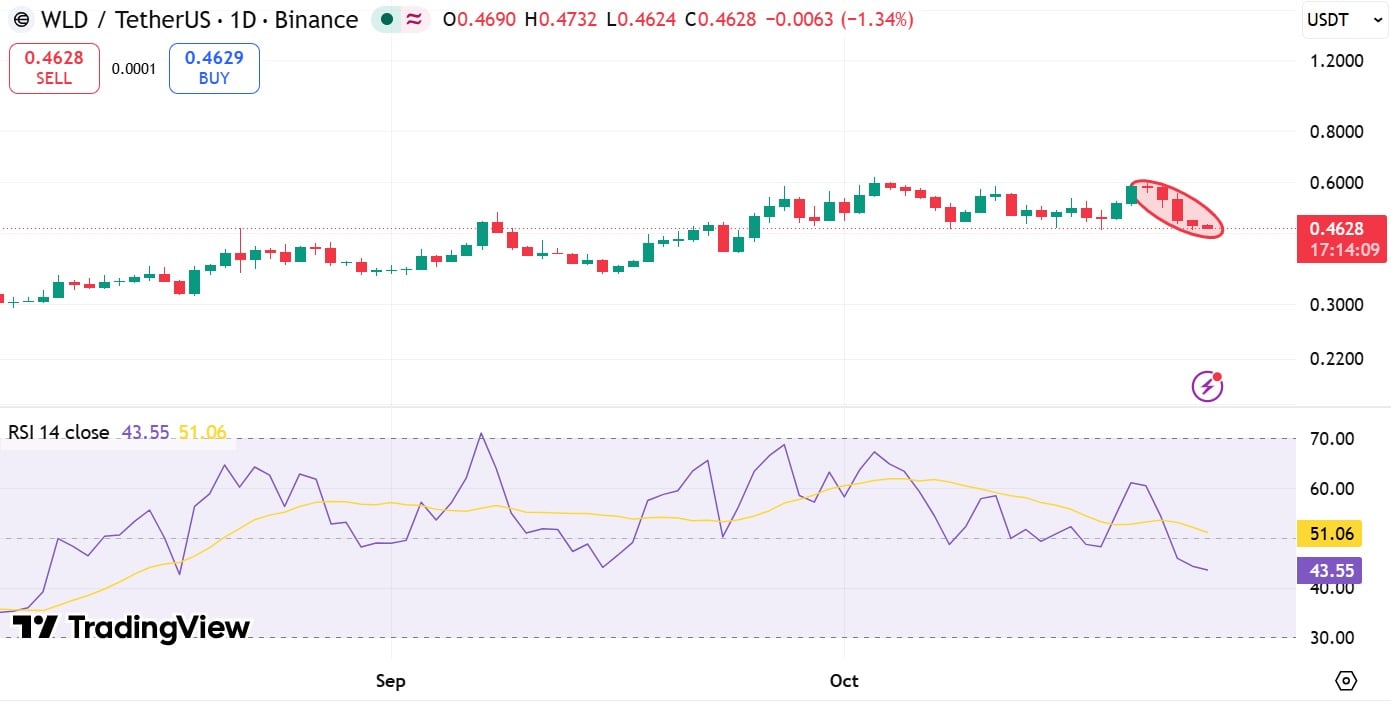
Task: Click the blue 0.4629 BUY button
Action: coord(214,68)
